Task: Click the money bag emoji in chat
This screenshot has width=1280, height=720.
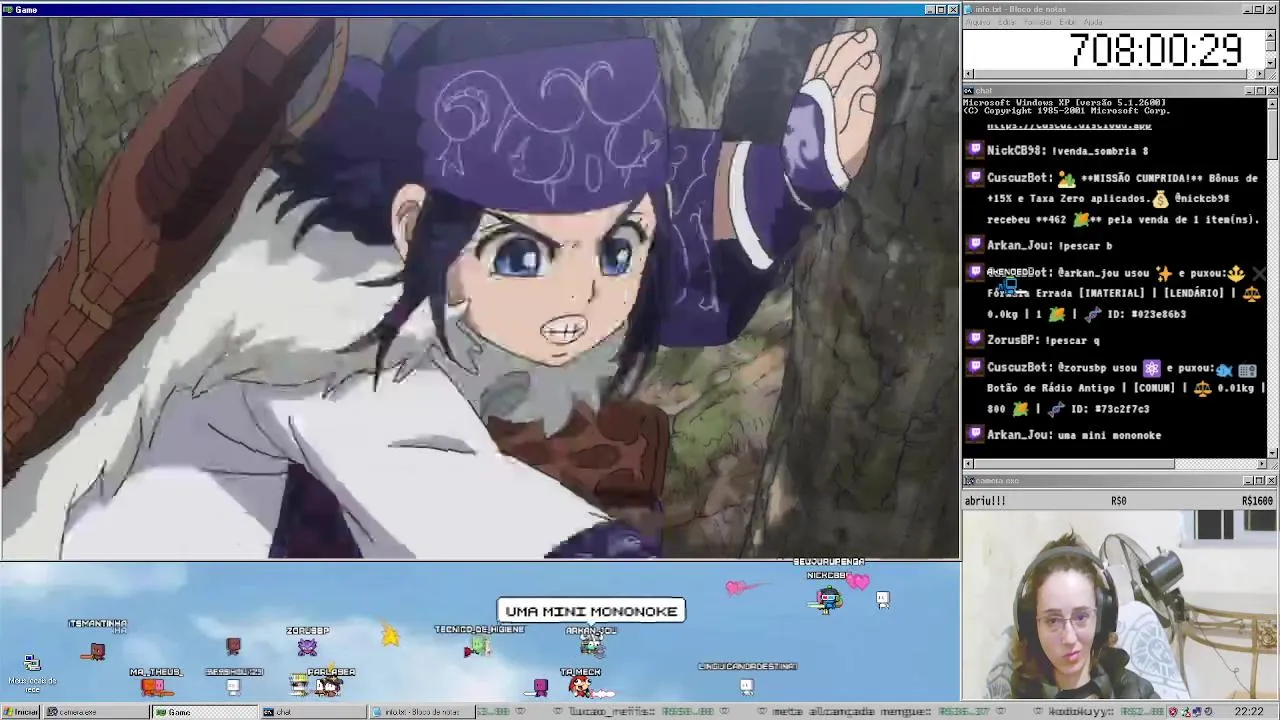Action: [x=1160, y=198]
